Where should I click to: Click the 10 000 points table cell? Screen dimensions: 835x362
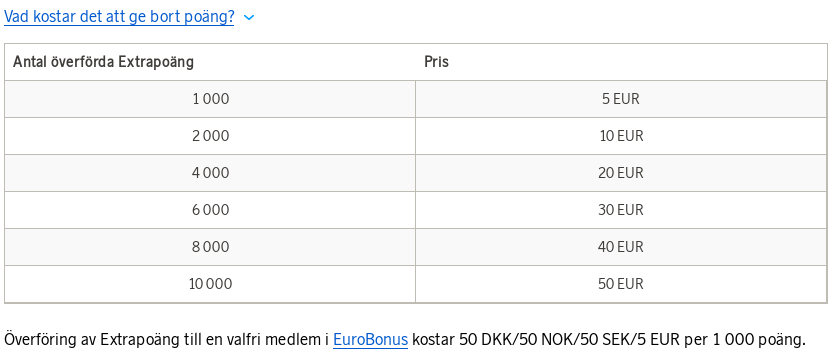click(210, 284)
